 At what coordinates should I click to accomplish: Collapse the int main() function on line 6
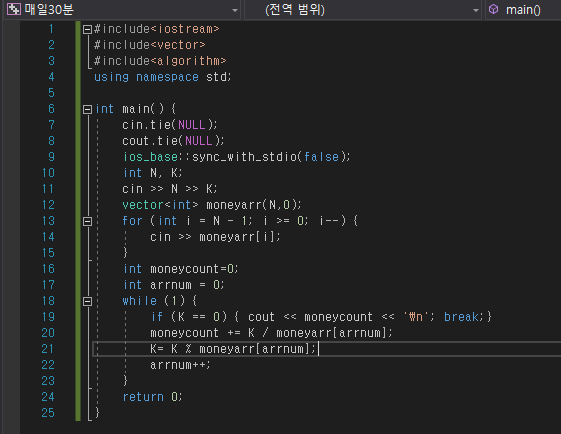87,109
